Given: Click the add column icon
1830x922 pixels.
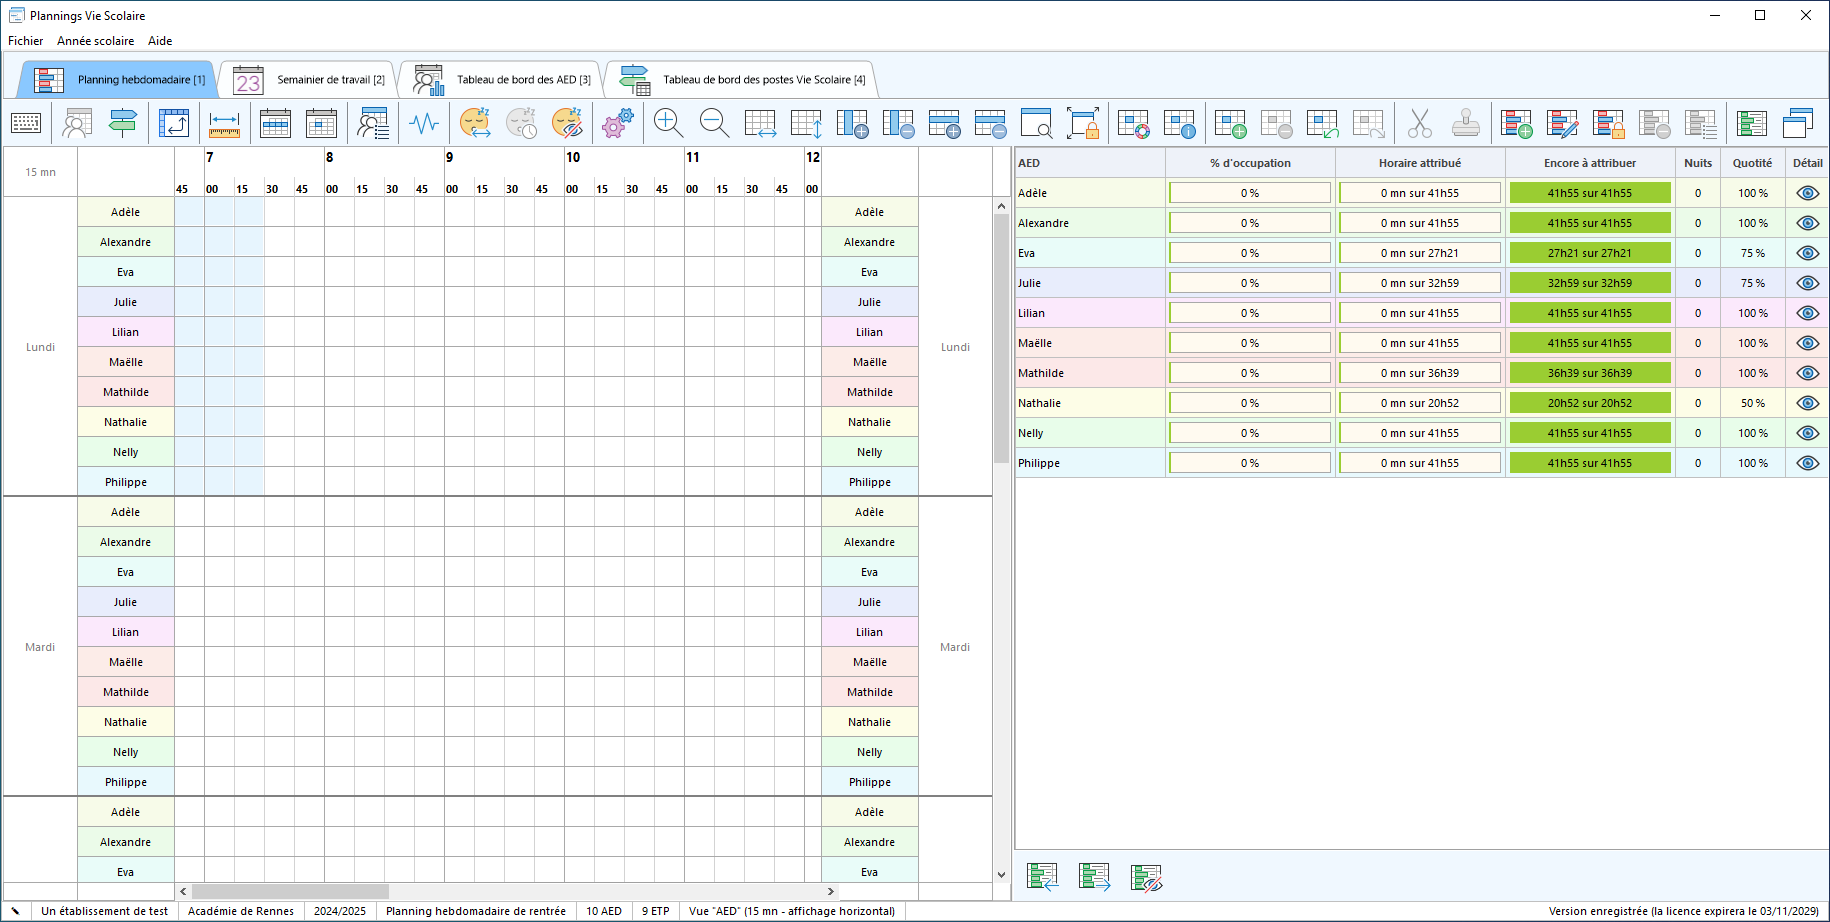Looking at the screenshot, I should tap(852, 123).
